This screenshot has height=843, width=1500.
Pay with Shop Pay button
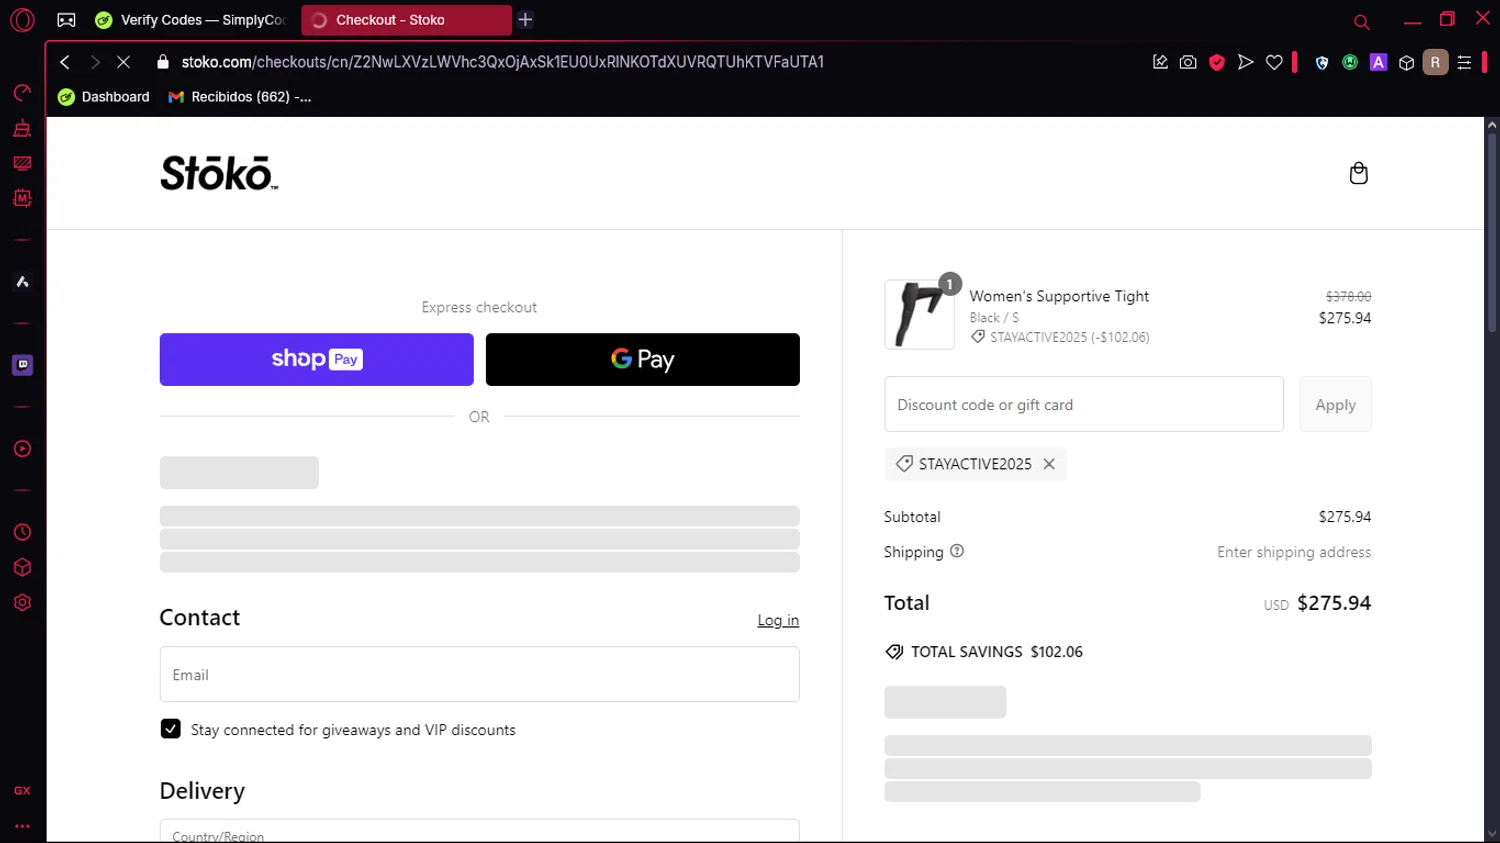pyautogui.click(x=316, y=359)
